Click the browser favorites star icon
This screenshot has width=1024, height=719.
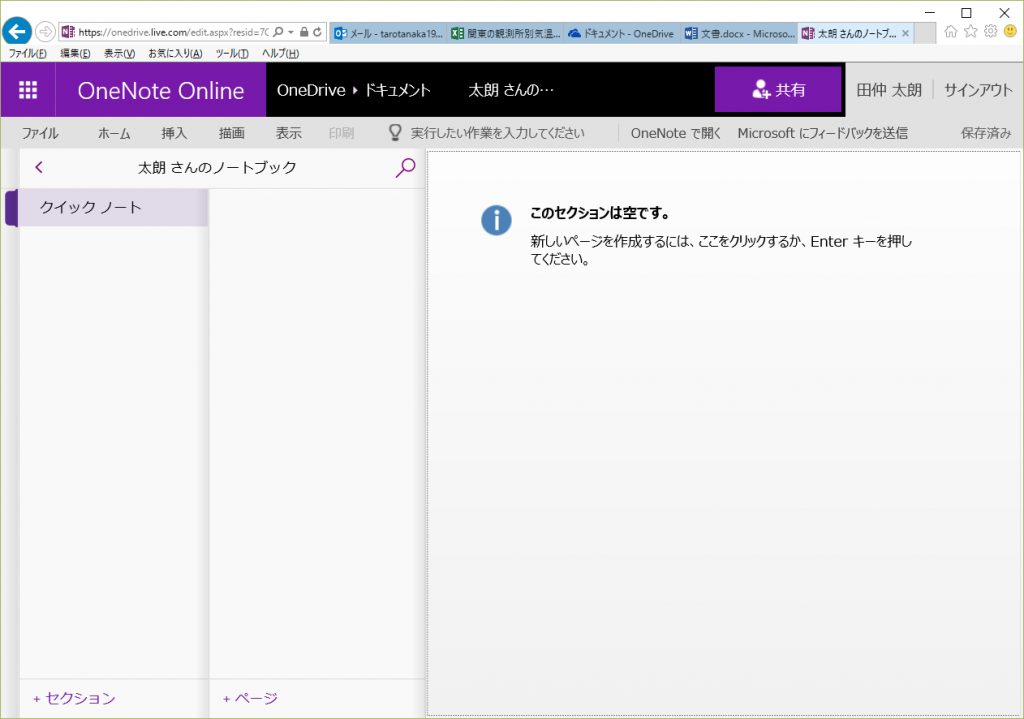pos(970,31)
